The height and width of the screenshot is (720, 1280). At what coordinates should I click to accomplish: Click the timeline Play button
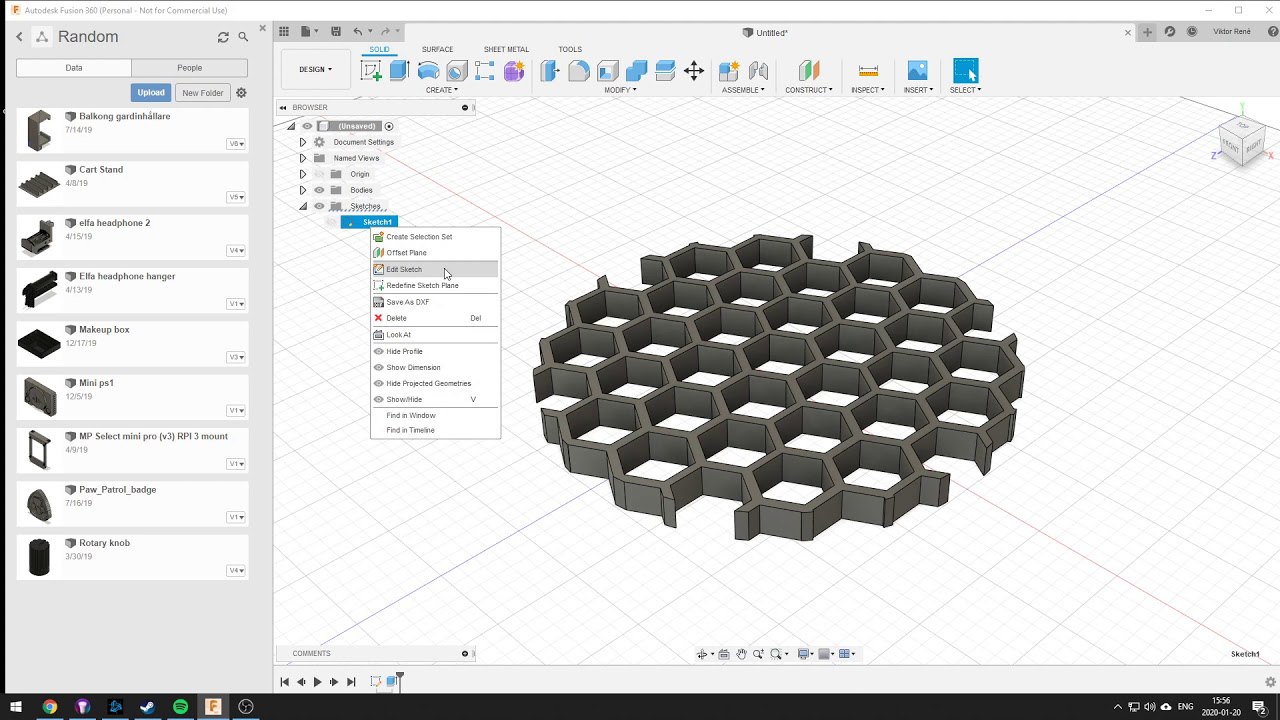click(318, 681)
